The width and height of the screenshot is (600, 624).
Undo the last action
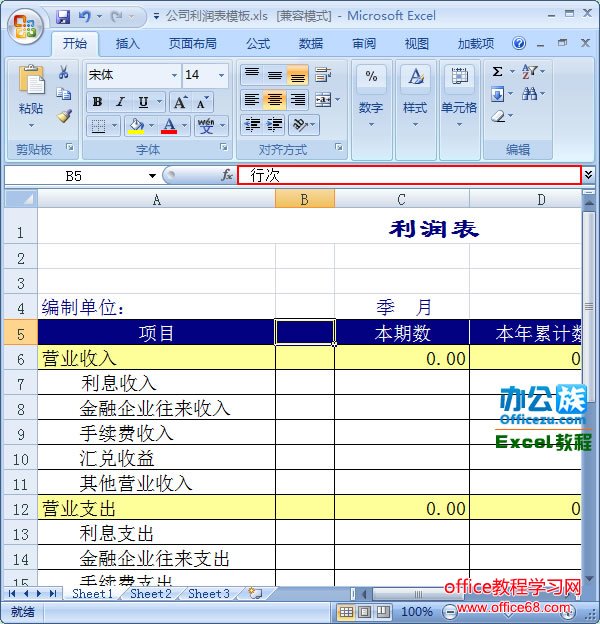click(x=84, y=16)
